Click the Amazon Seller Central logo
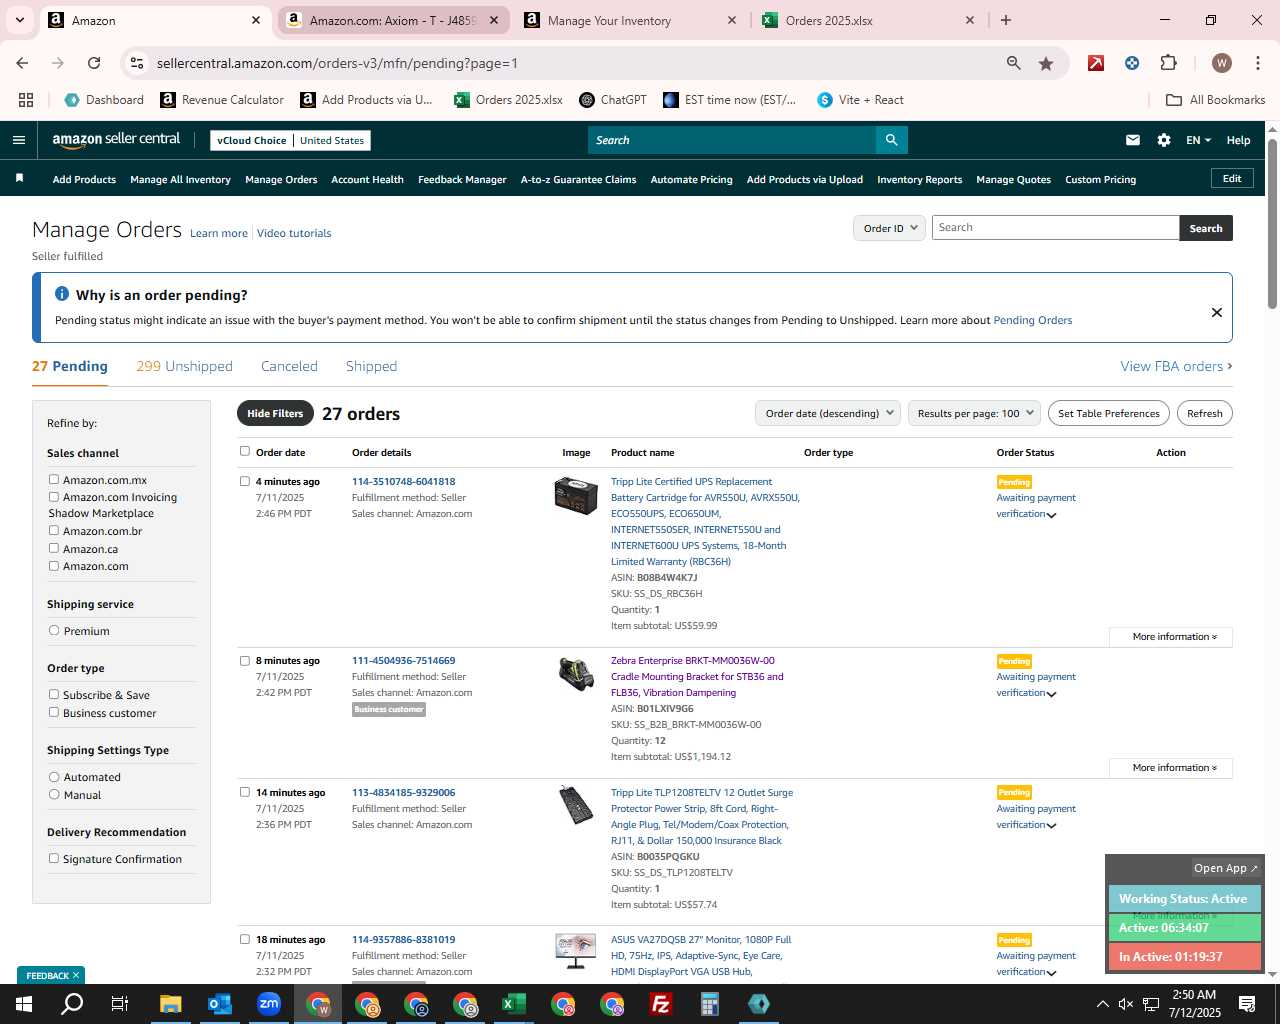1280x1024 pixels. [x=116, y=140]
